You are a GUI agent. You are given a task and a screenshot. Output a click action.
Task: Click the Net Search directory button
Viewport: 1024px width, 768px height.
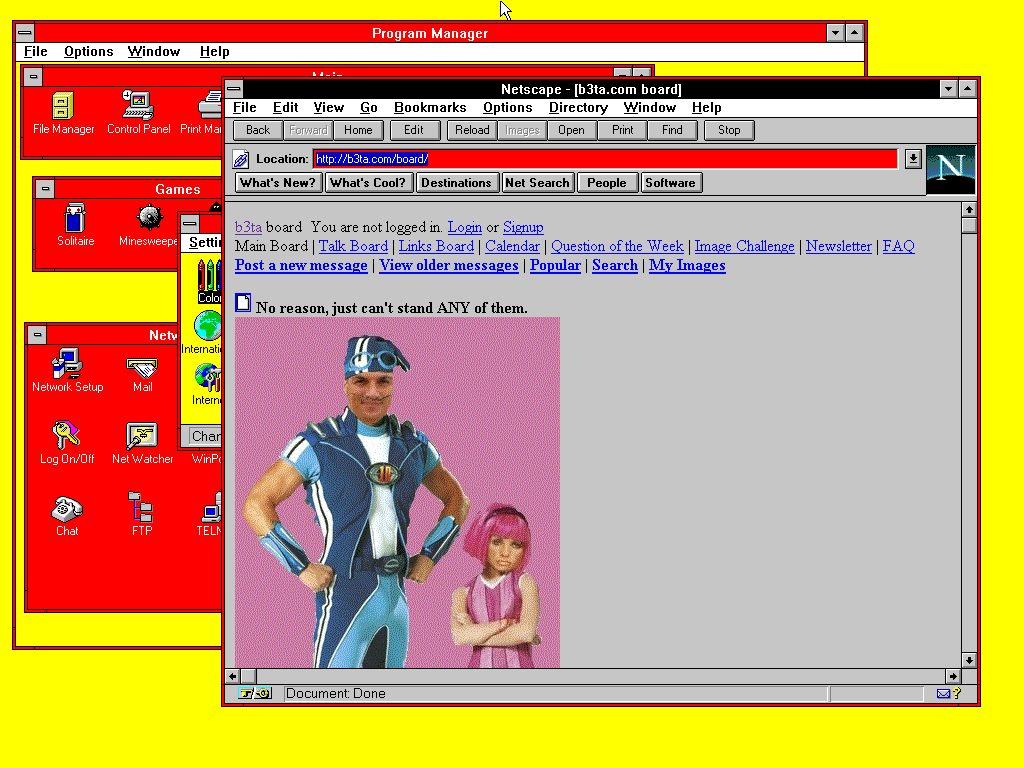tap(537, 183)
